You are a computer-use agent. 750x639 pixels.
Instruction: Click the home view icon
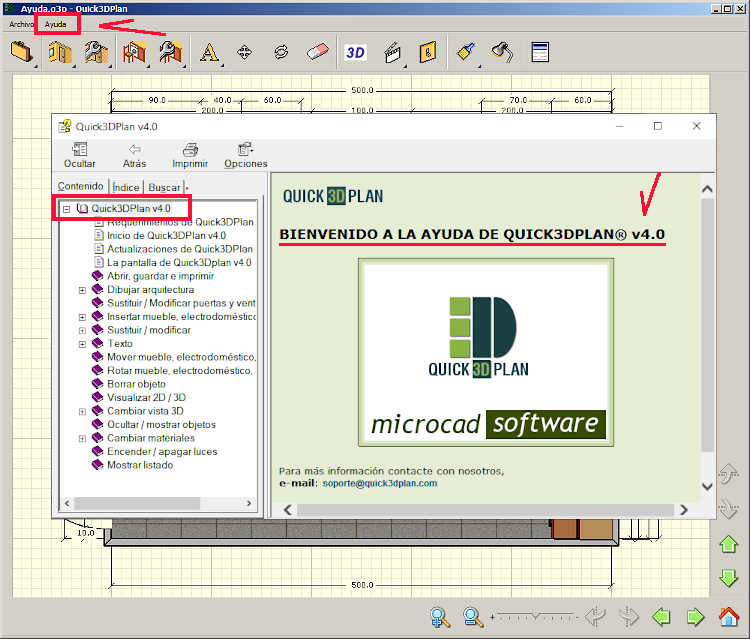pos(728,617)
